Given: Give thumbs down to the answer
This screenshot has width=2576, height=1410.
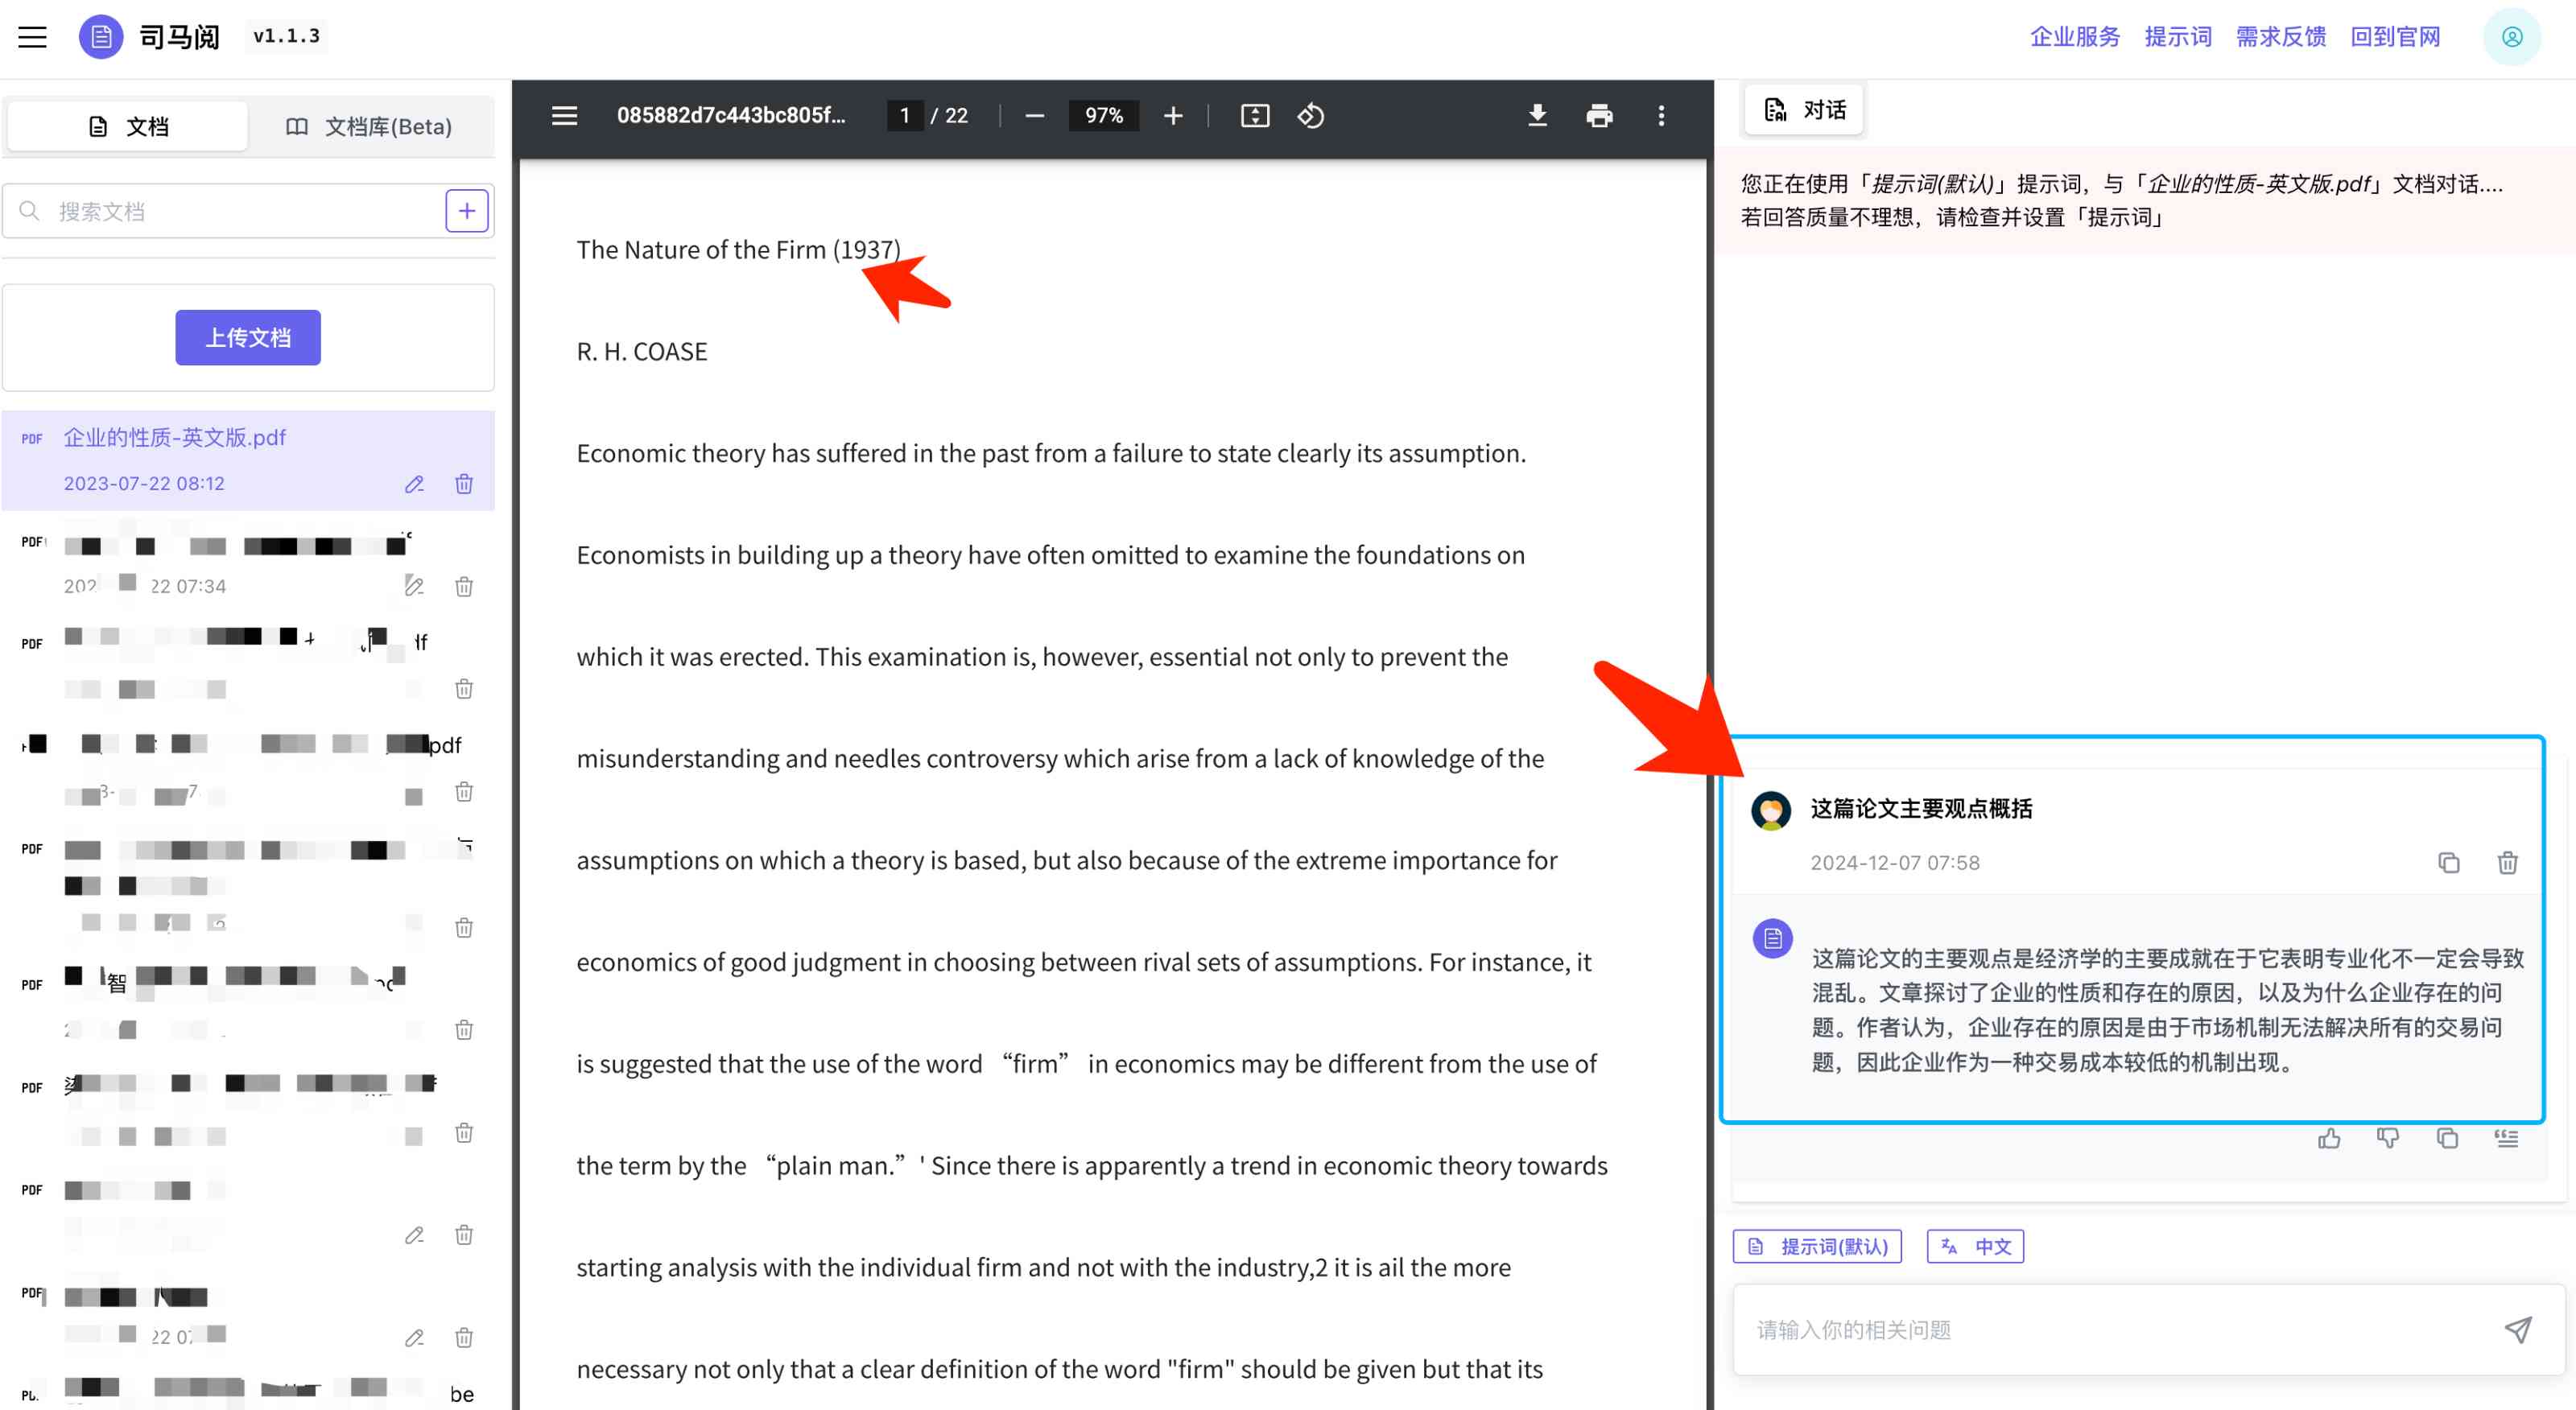Looking at the screenshot, I should point(2388,1138).
